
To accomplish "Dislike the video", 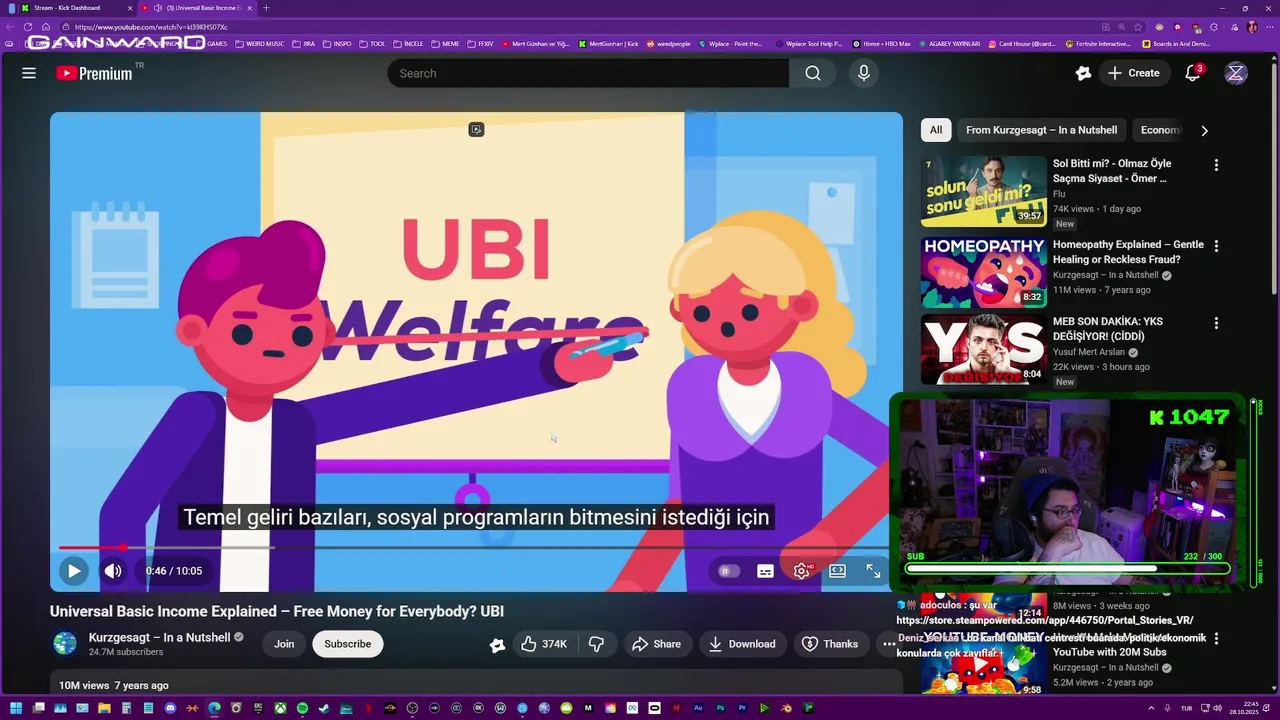I will [597, 644].
